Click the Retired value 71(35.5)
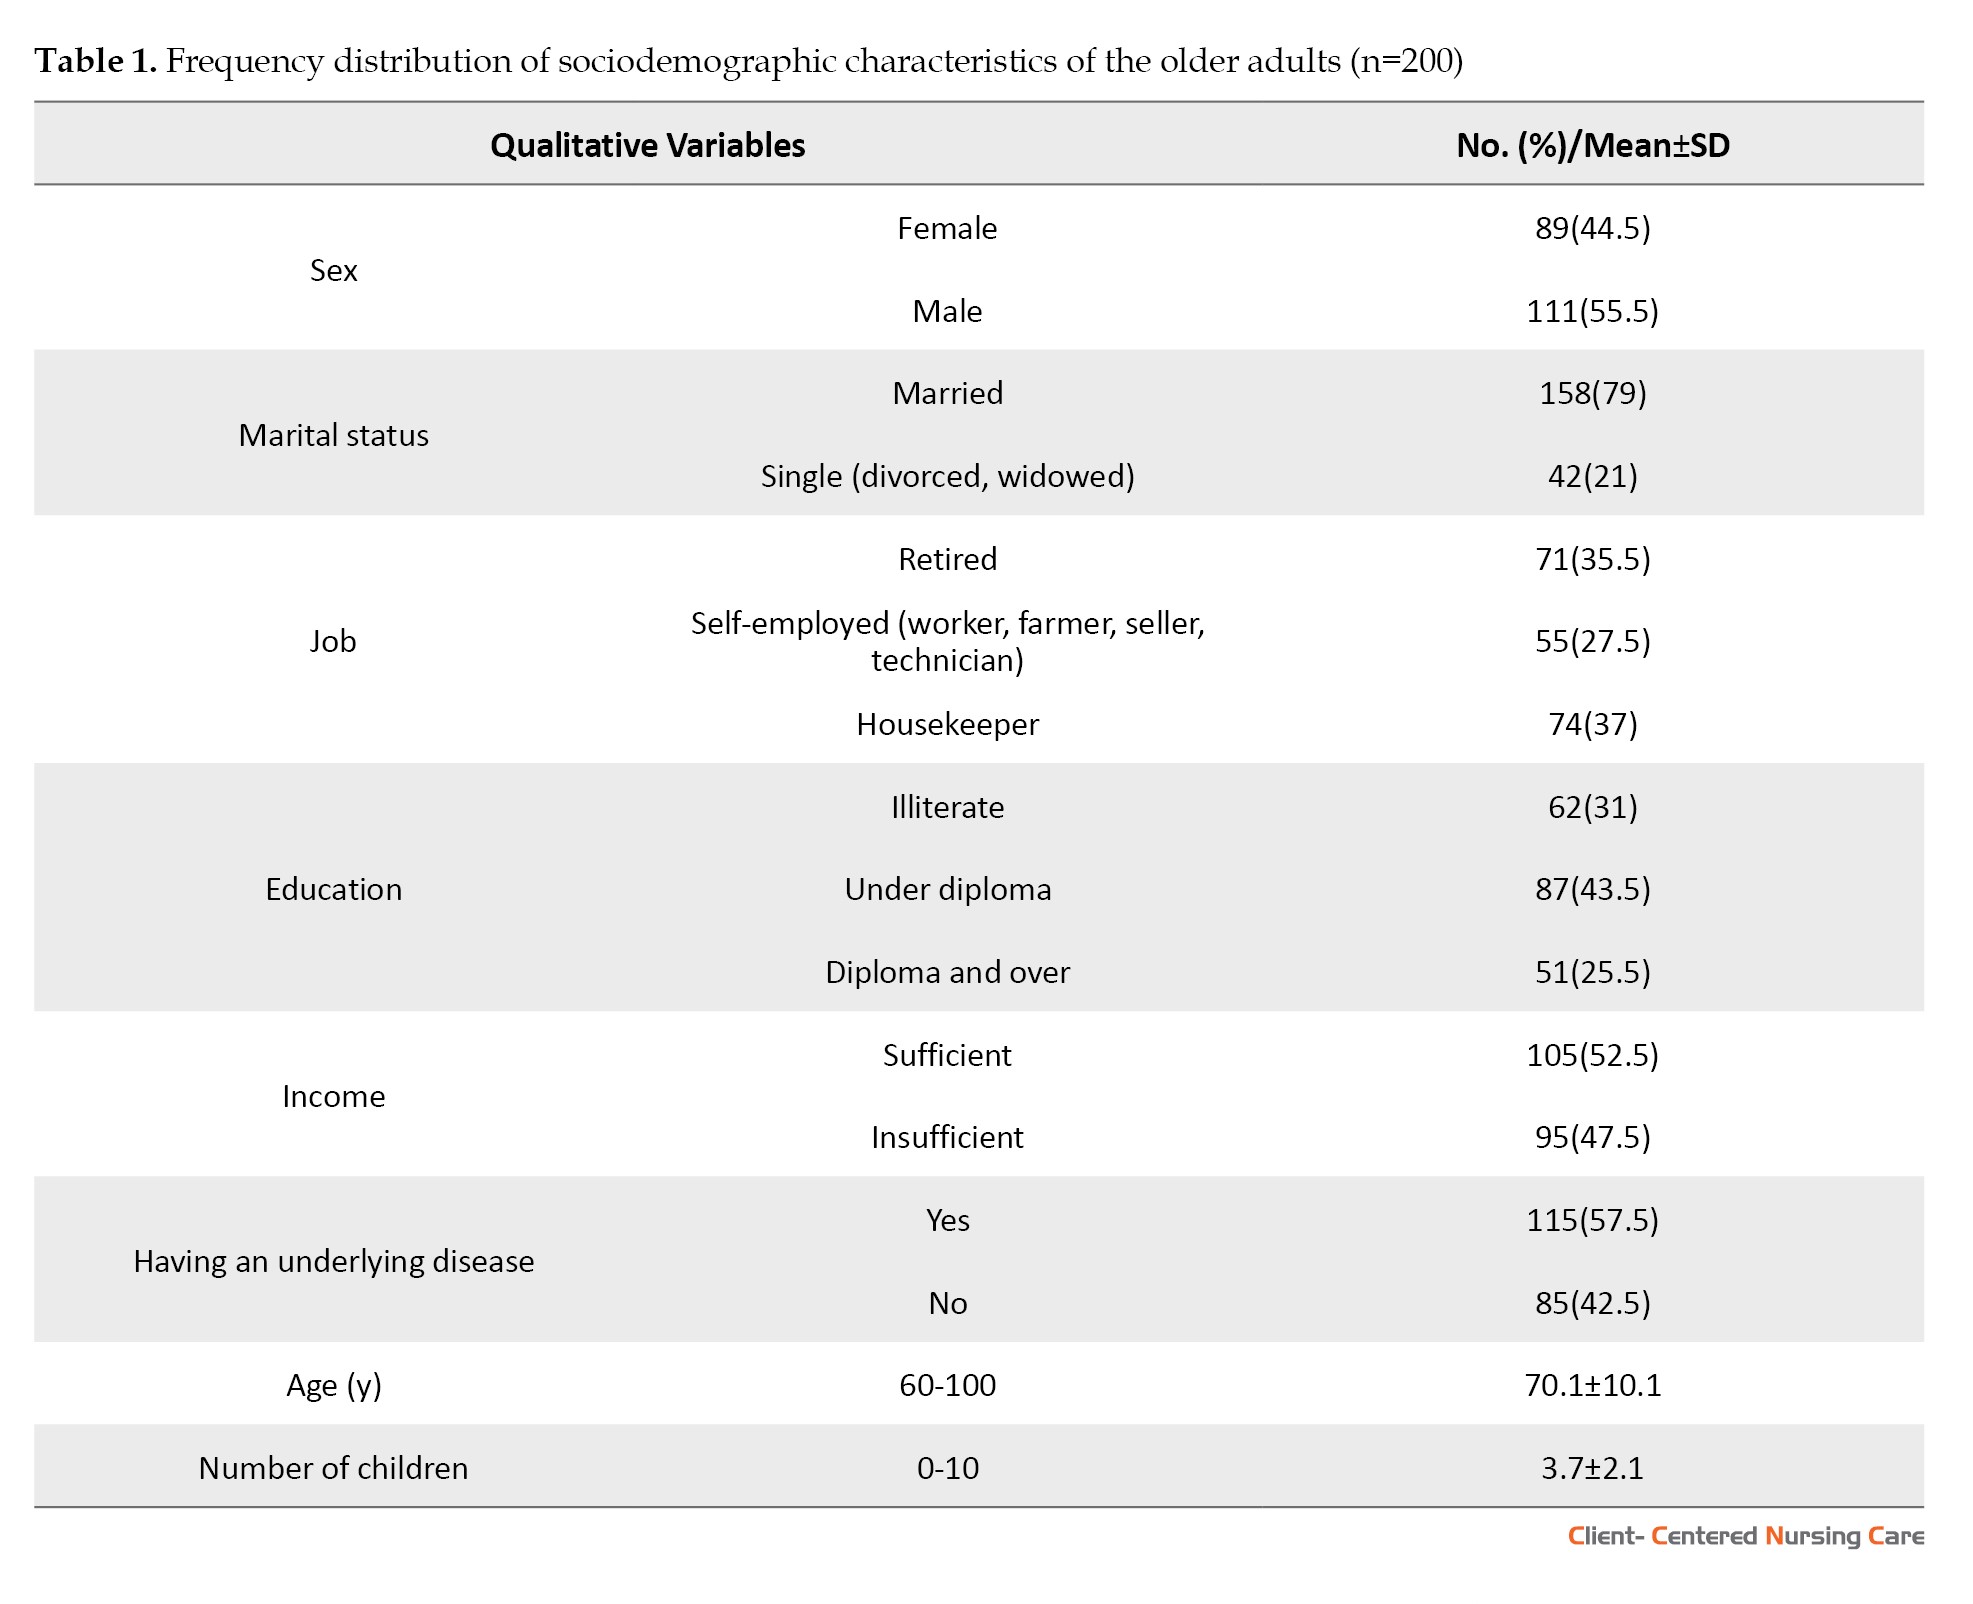This screenshot has height=1604, width=1973. [x=1592, y=559]
